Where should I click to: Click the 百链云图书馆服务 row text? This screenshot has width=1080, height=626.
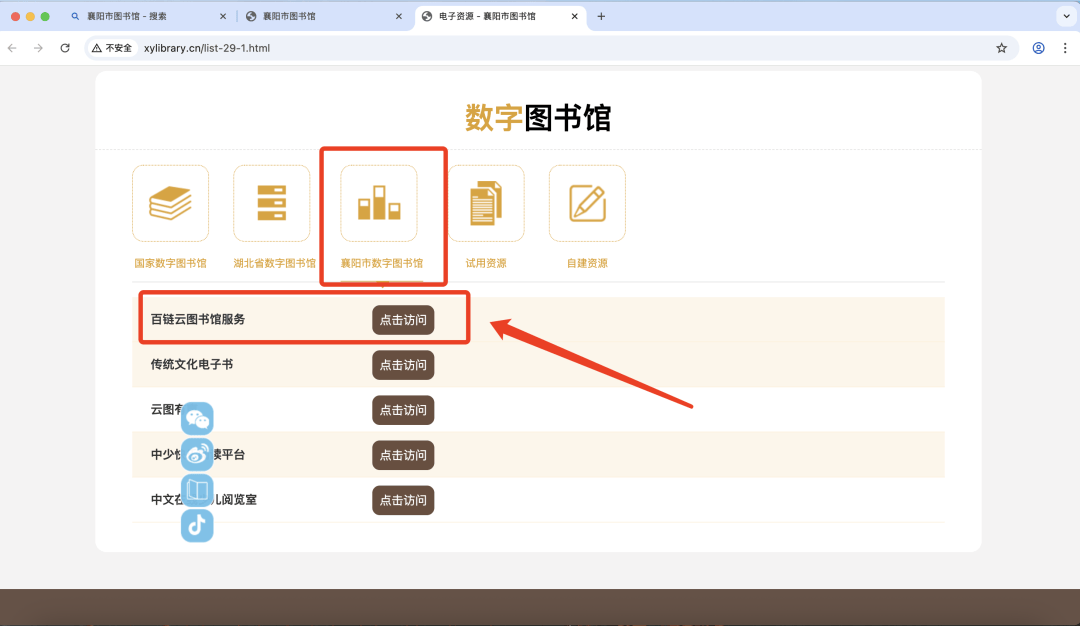point(198,320)
